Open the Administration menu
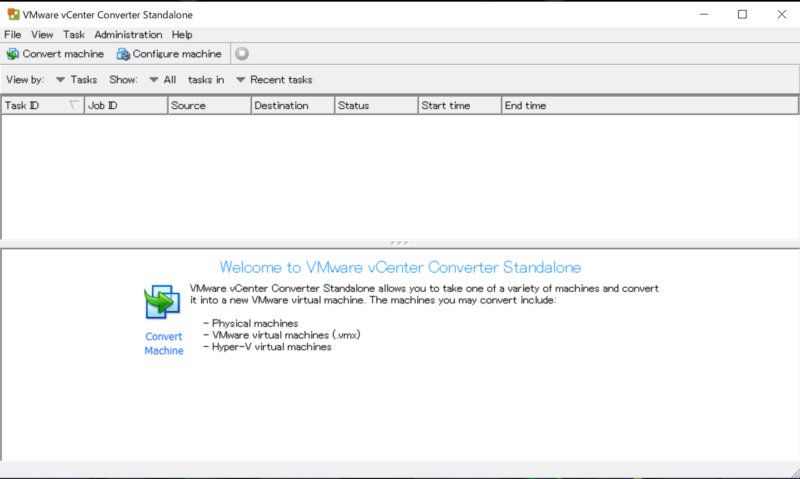This screenshot has height=479, width=800. pyautogui.click(x=128, y=35)
